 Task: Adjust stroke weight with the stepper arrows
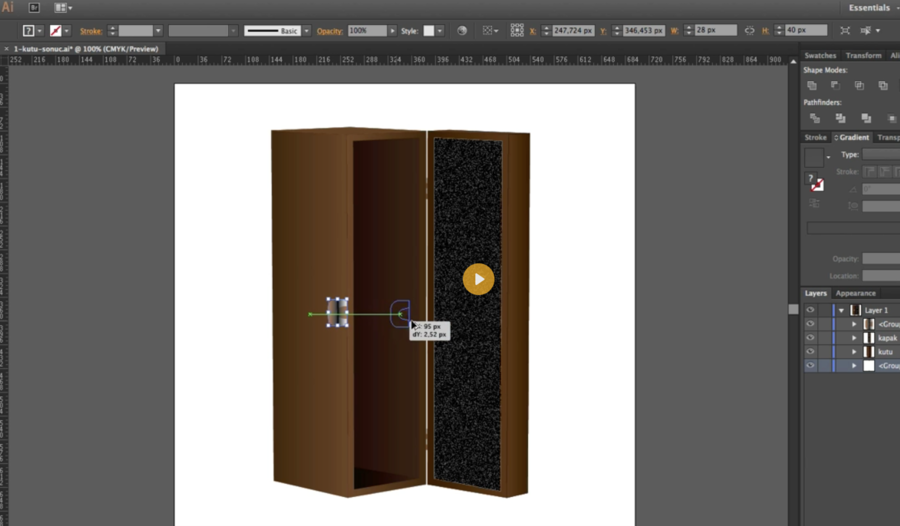coord(112,30)
